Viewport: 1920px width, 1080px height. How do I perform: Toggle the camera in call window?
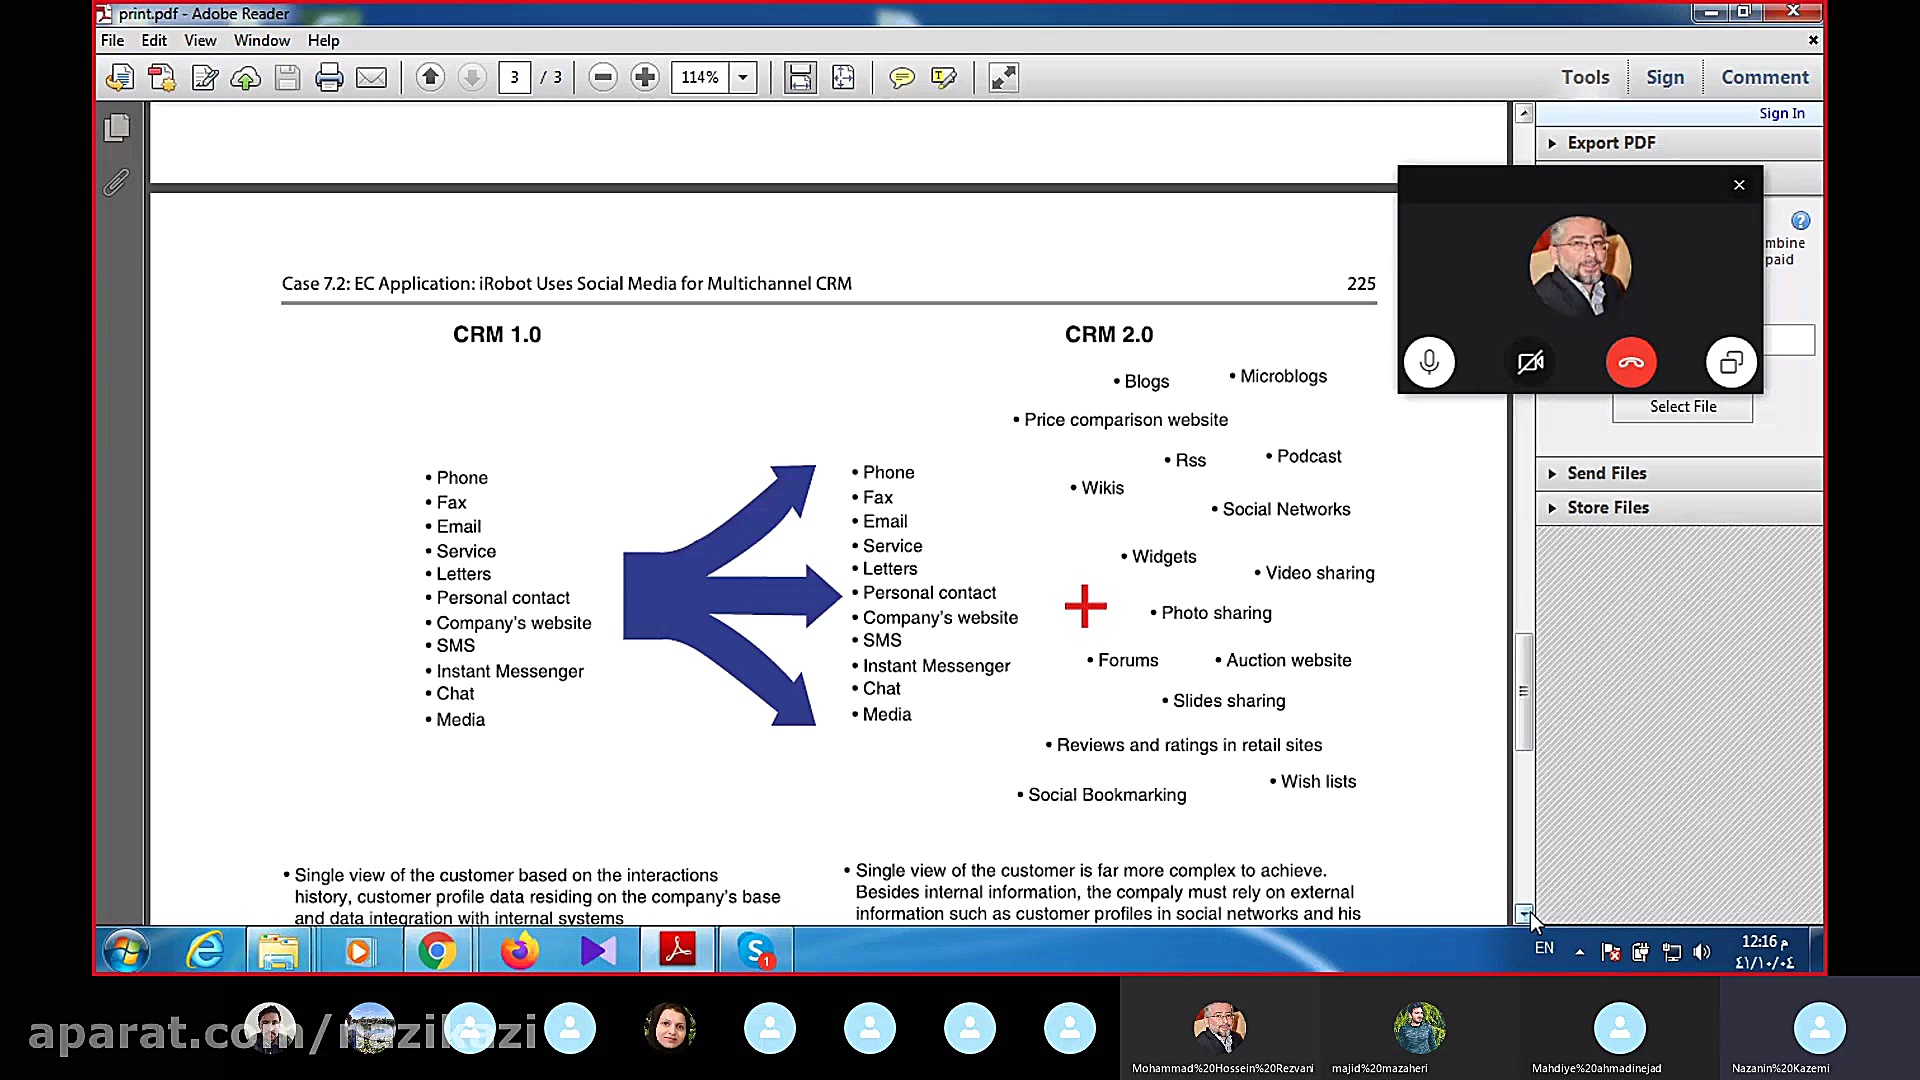click(1530, 362)
